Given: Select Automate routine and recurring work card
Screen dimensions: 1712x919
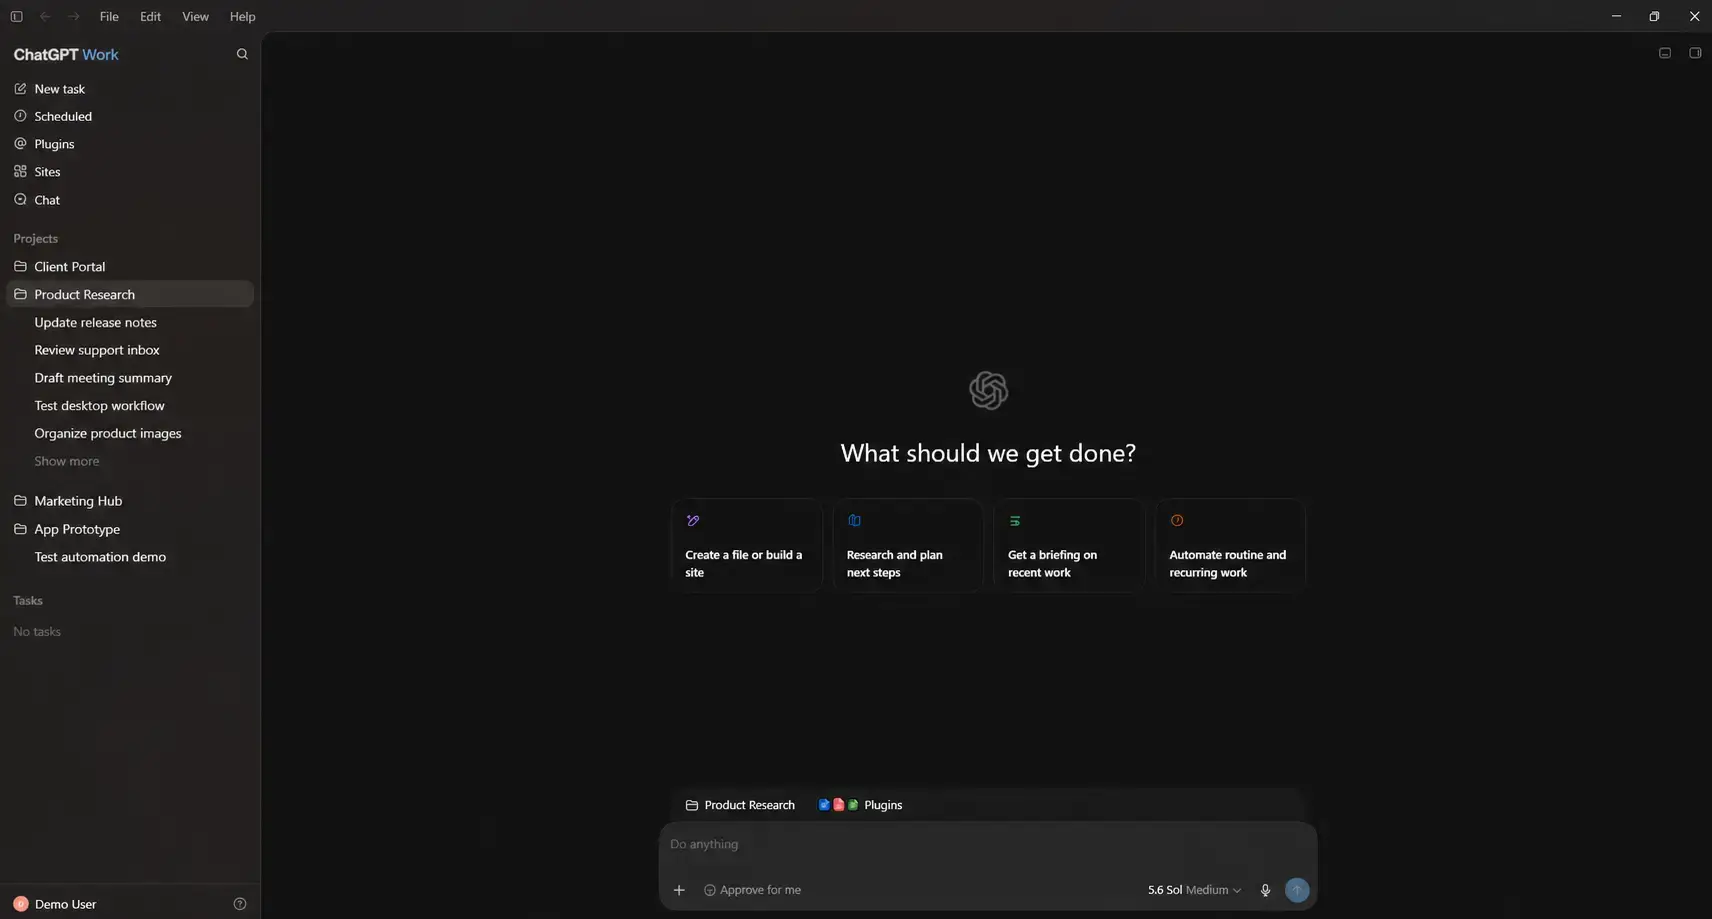Looking at the screenshot, I should point(1231,545).
